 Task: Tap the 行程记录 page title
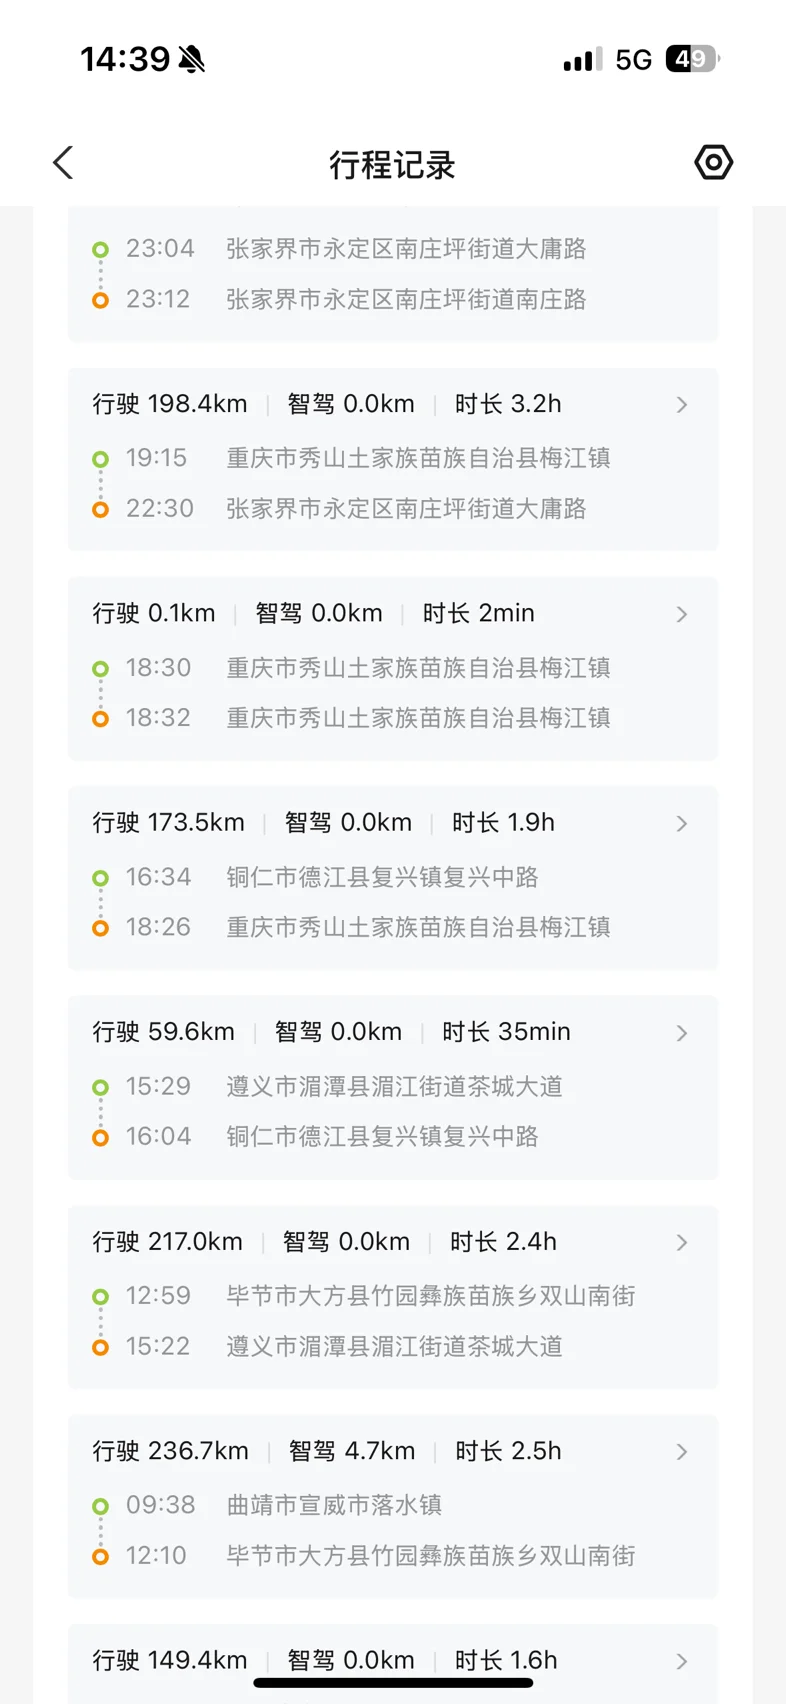[x=392, y=165]
